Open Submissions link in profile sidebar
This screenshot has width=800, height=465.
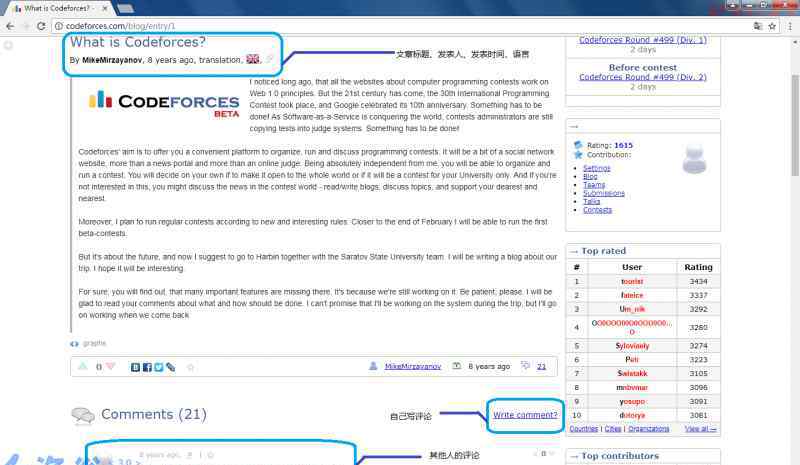point(604,193)
